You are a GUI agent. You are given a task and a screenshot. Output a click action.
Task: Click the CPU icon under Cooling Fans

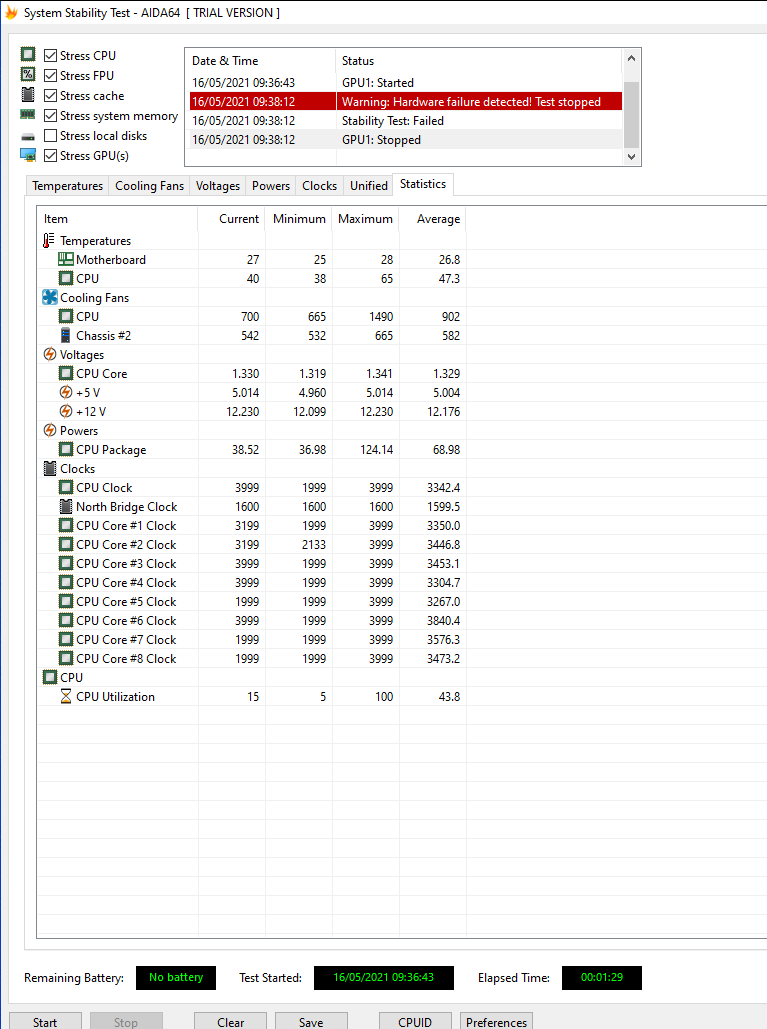coord(66,316)
